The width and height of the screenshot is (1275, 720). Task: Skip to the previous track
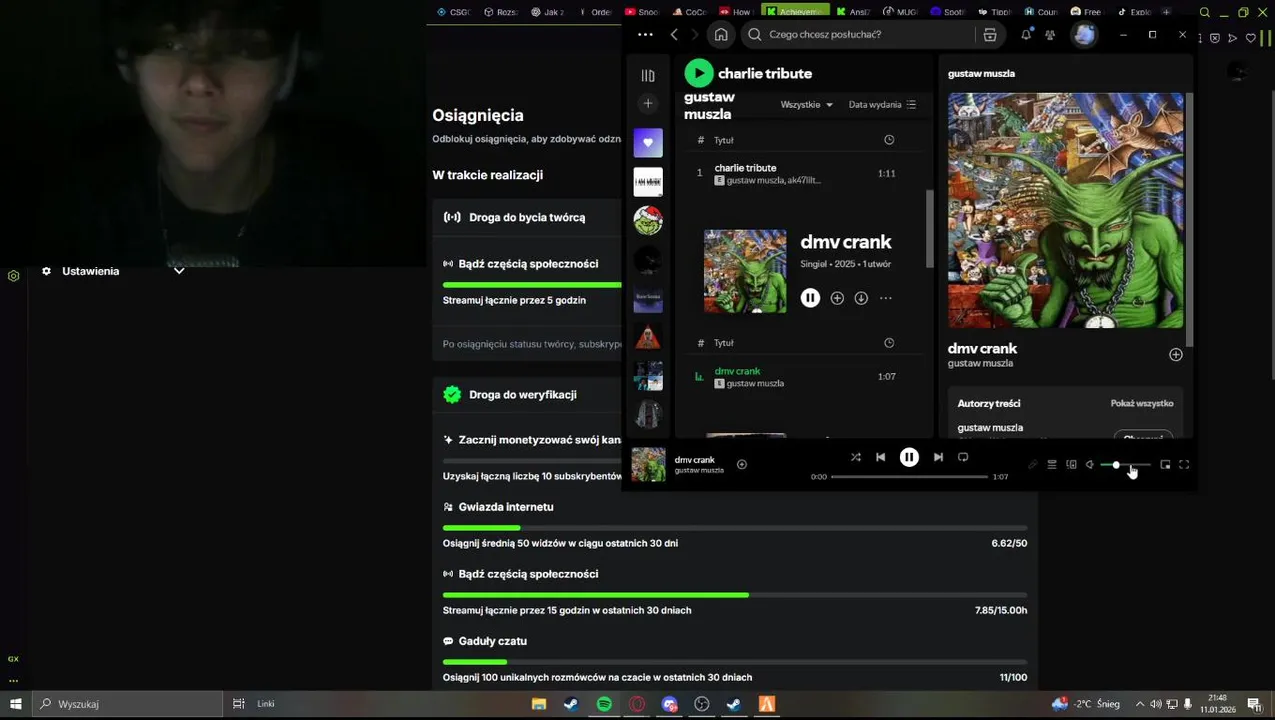[880, 457]
